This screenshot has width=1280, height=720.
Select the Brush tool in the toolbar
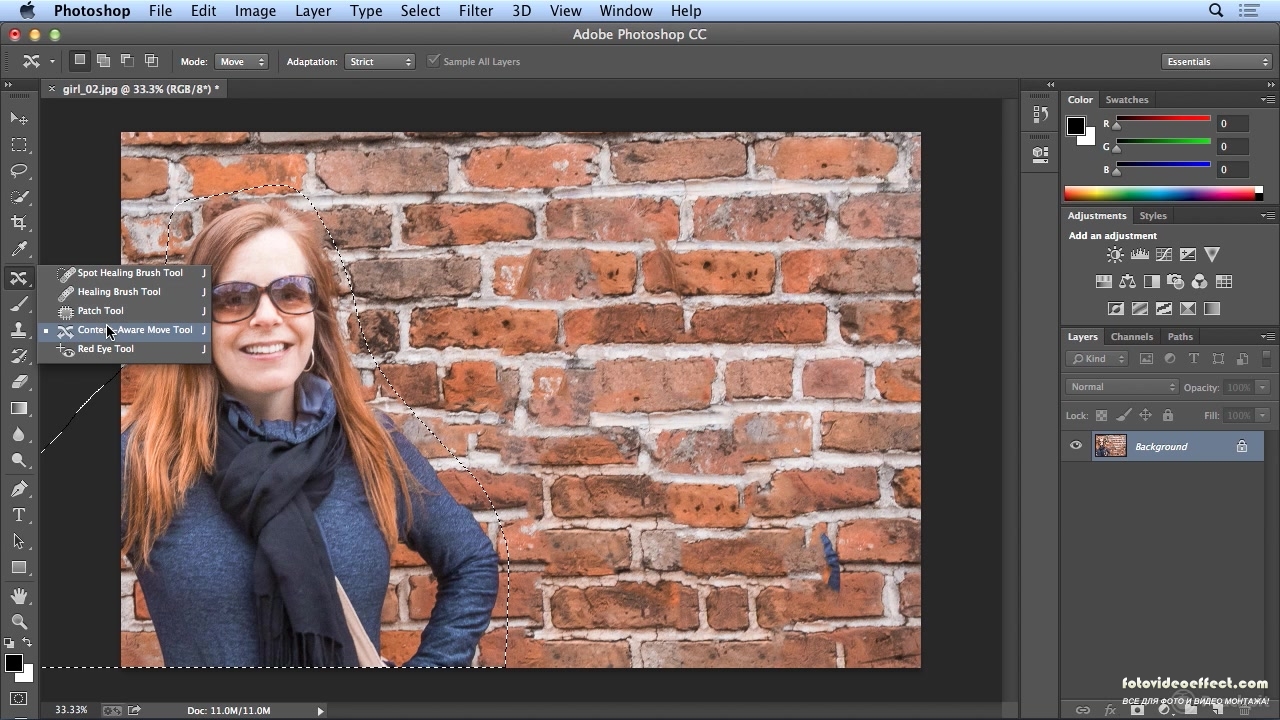click(19, 304)
